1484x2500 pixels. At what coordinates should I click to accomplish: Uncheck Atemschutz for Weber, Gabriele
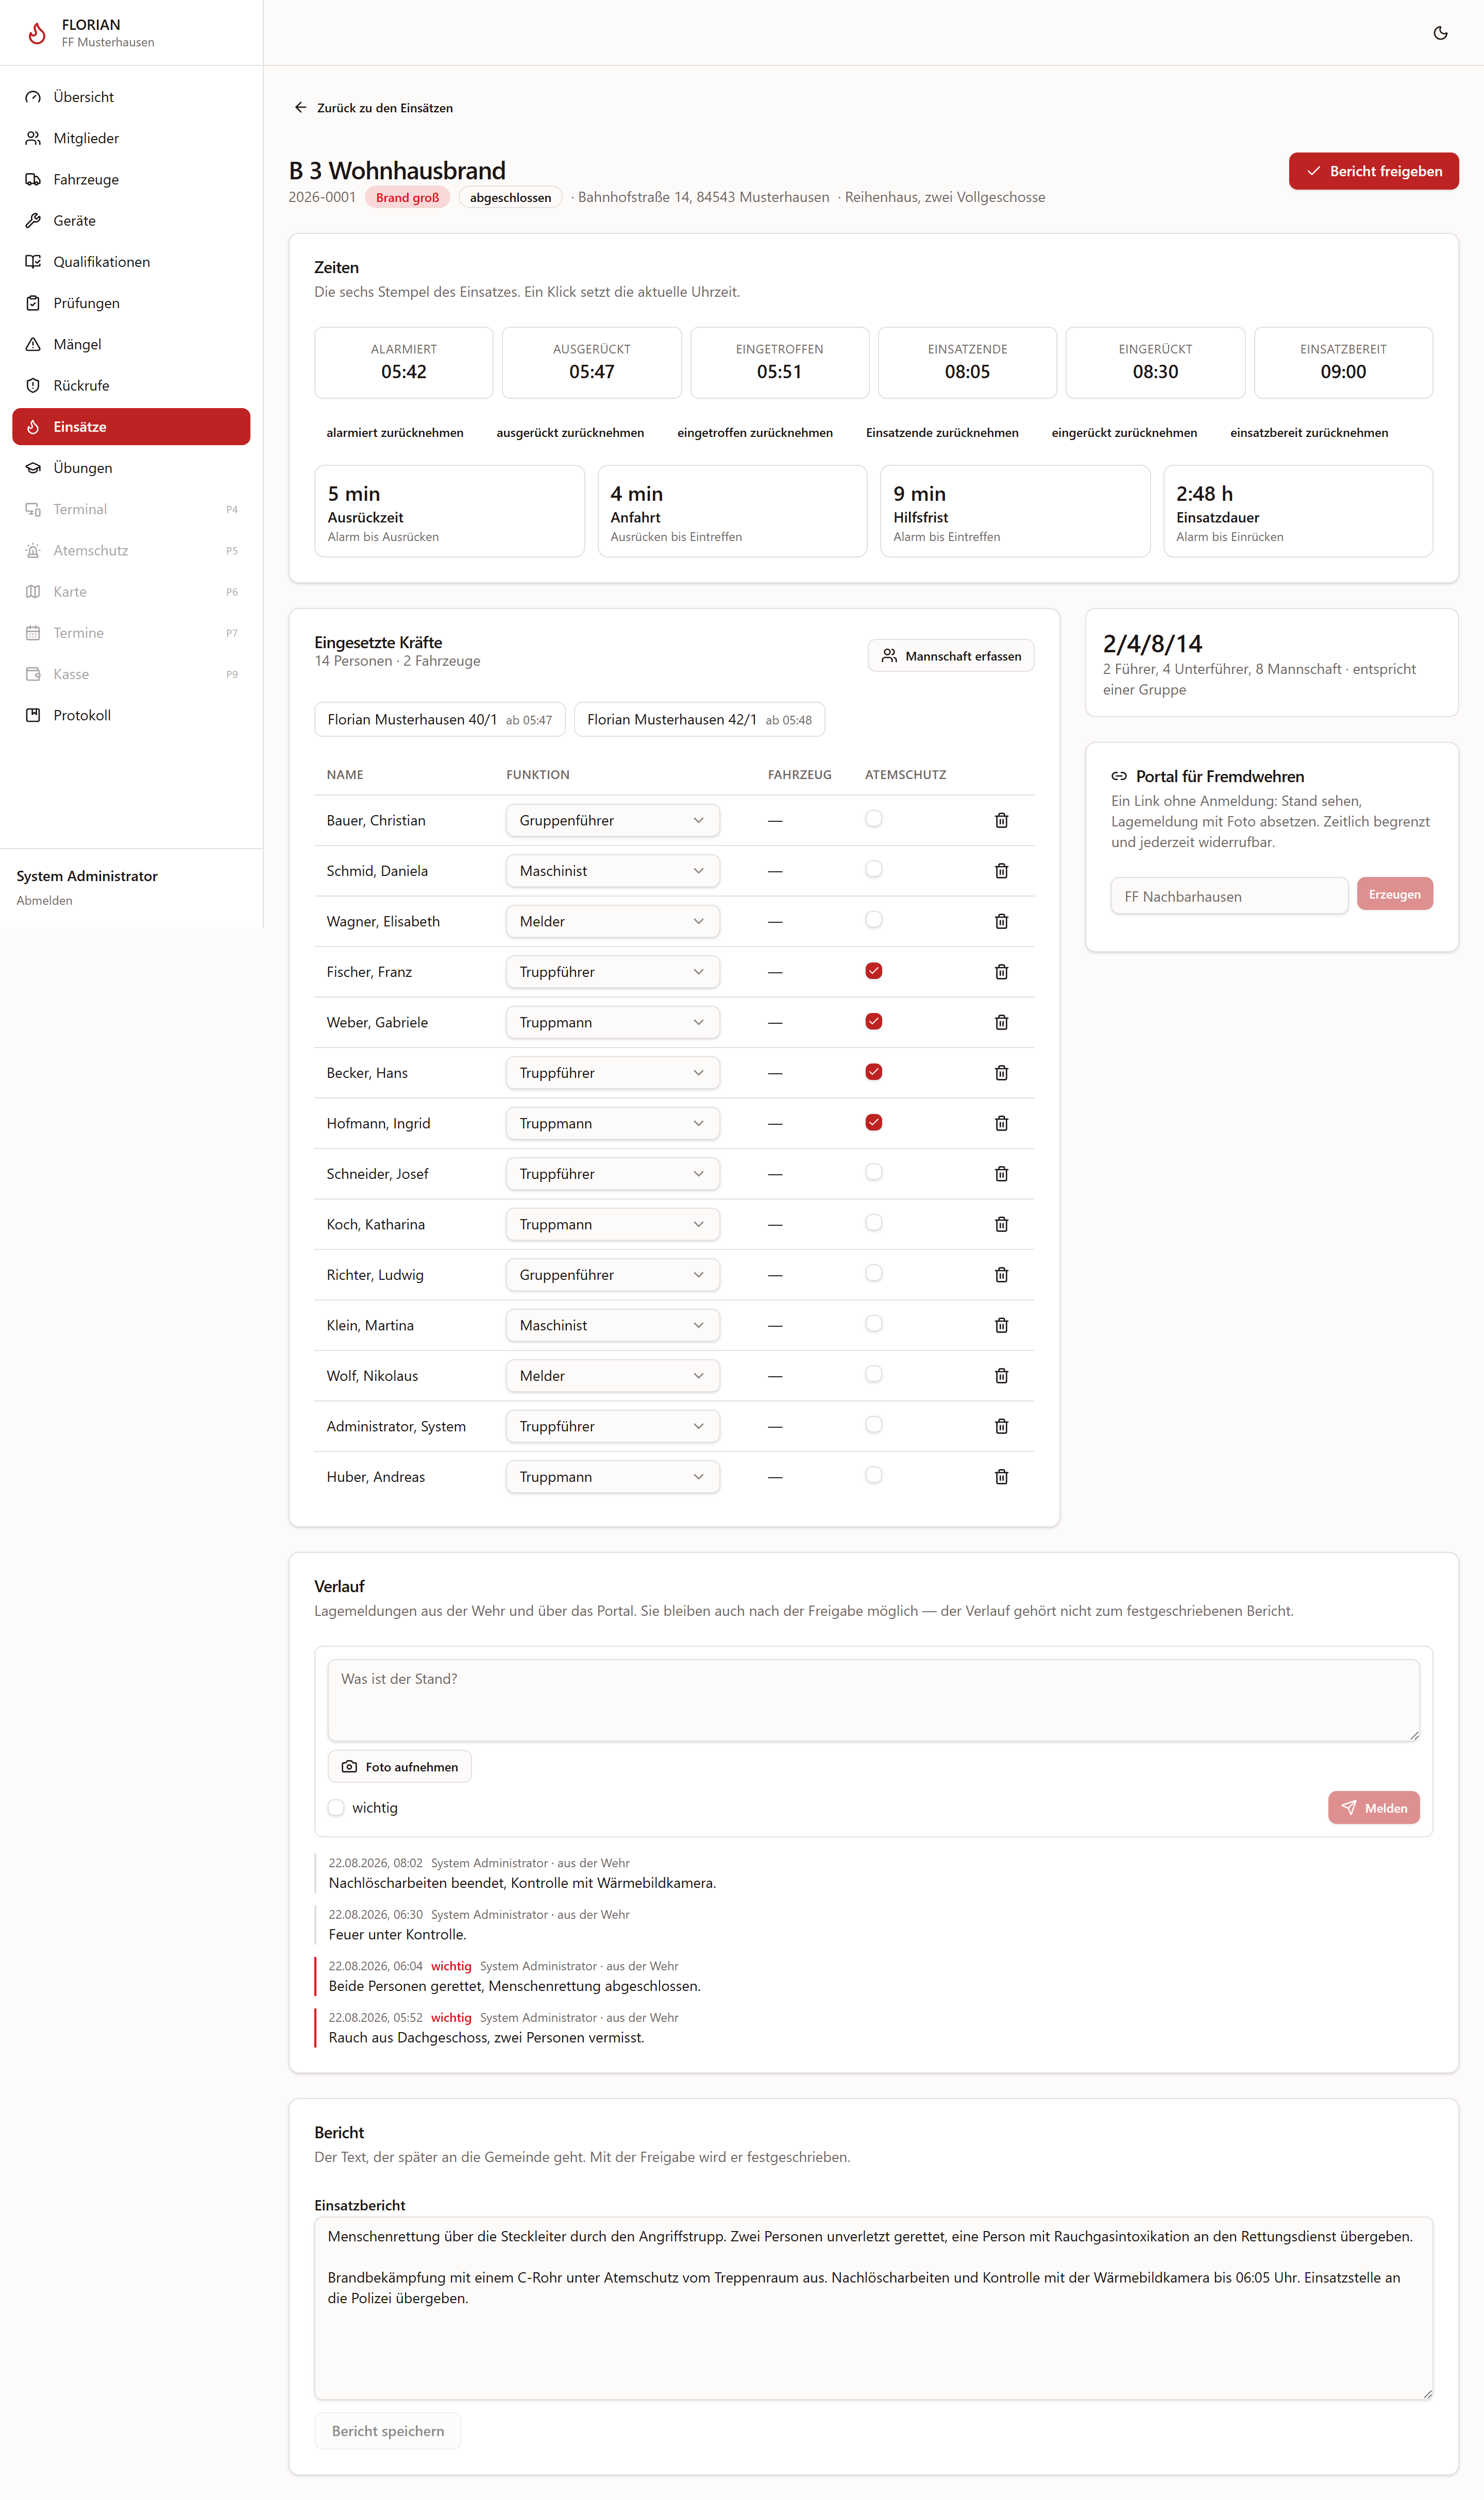(874, 1021)
